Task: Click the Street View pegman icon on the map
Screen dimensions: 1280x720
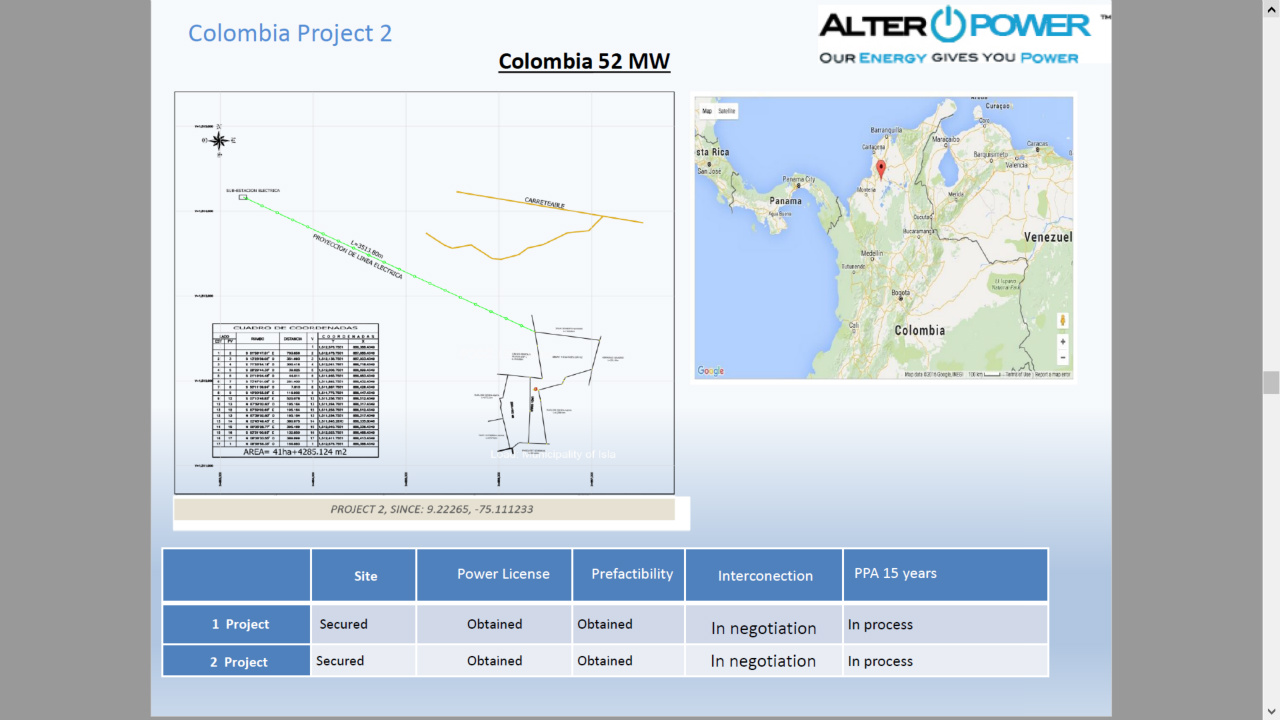Action: click(1062, 321)
